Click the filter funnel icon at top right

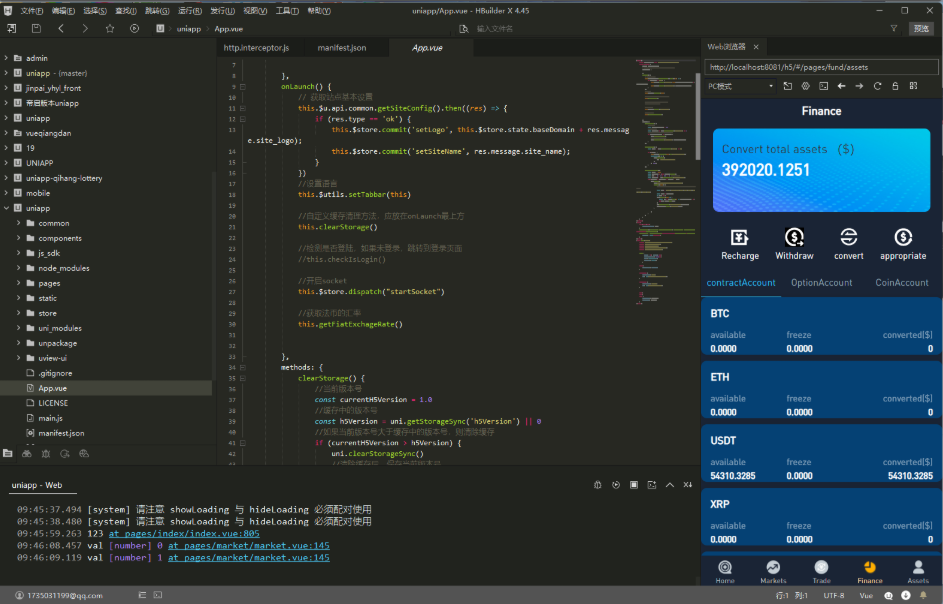click(894, 28)
